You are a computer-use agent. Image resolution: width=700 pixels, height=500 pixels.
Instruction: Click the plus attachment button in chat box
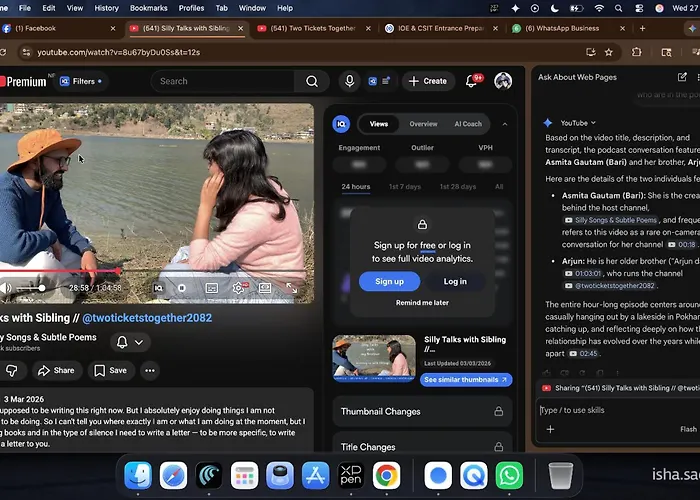point(550,429)
